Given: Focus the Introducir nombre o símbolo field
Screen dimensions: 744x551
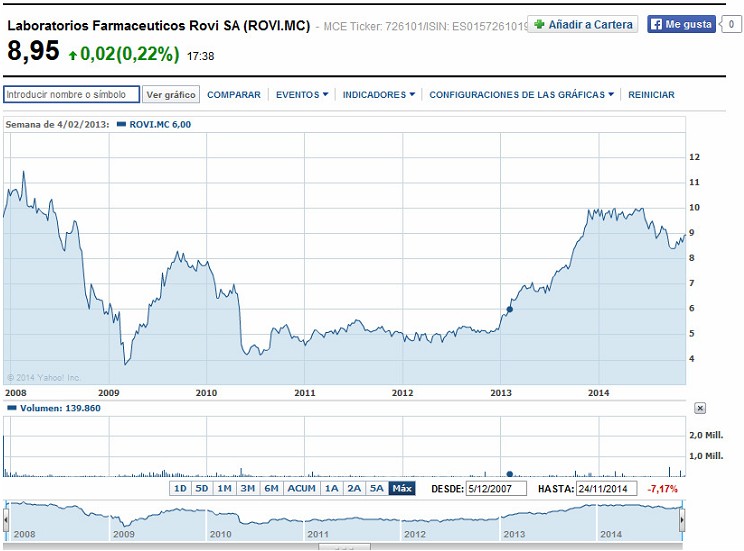Looking at the screenshot, I should coord(72,94).
